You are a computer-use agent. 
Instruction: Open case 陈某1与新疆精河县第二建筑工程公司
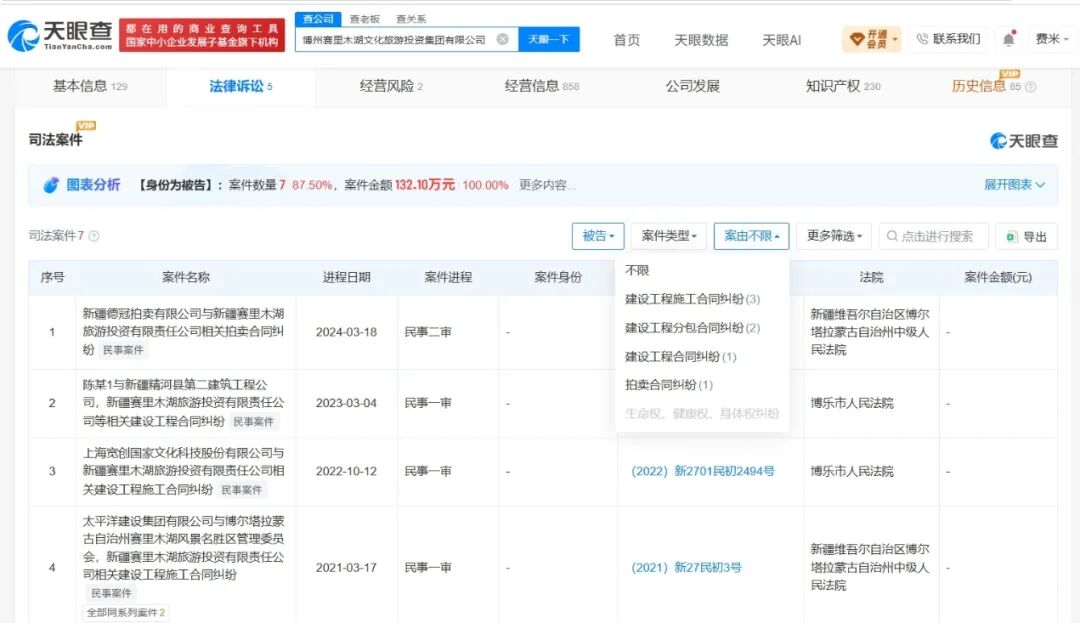(183, 403)
